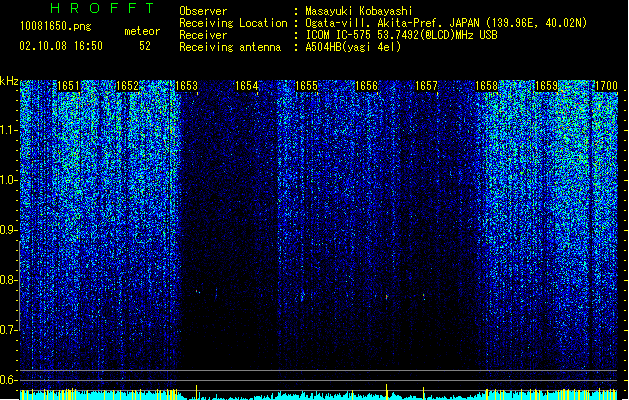Click the cyan signal-level graph at the bottom
Screen dimensions: 629x400
(x=318, y=395)
